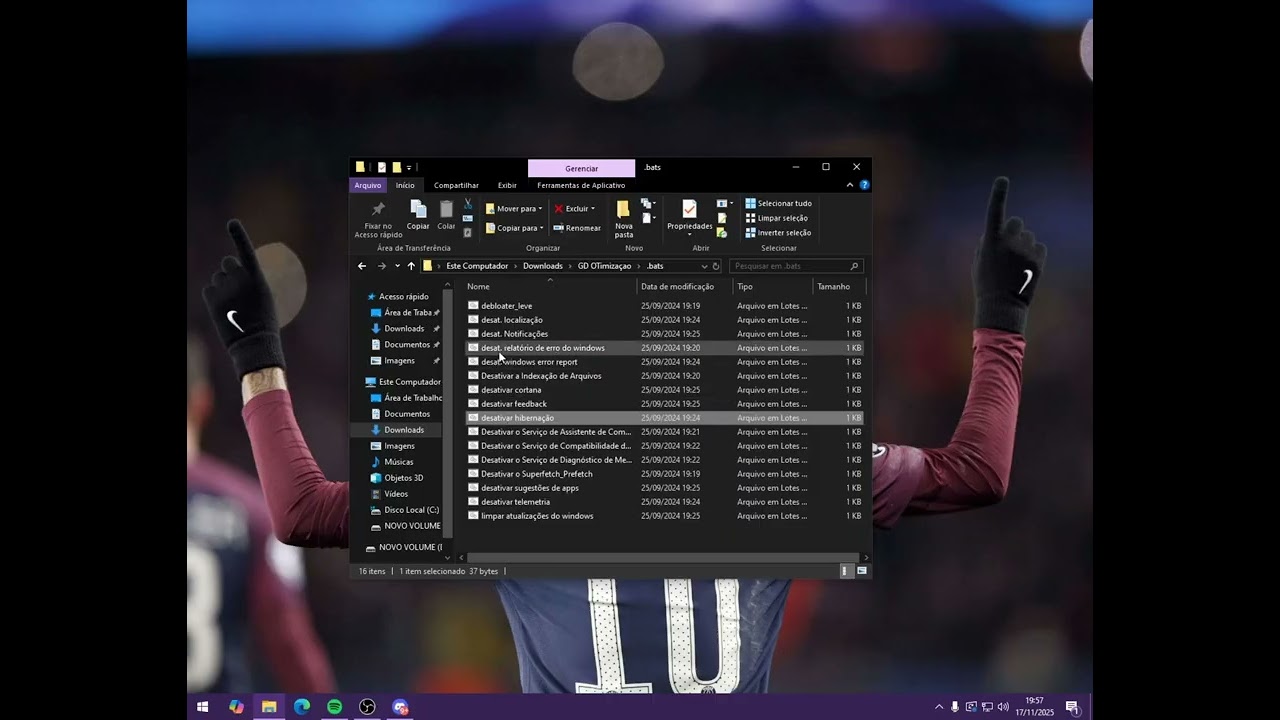Select limpar atualizações do windows file

point(537,516)
